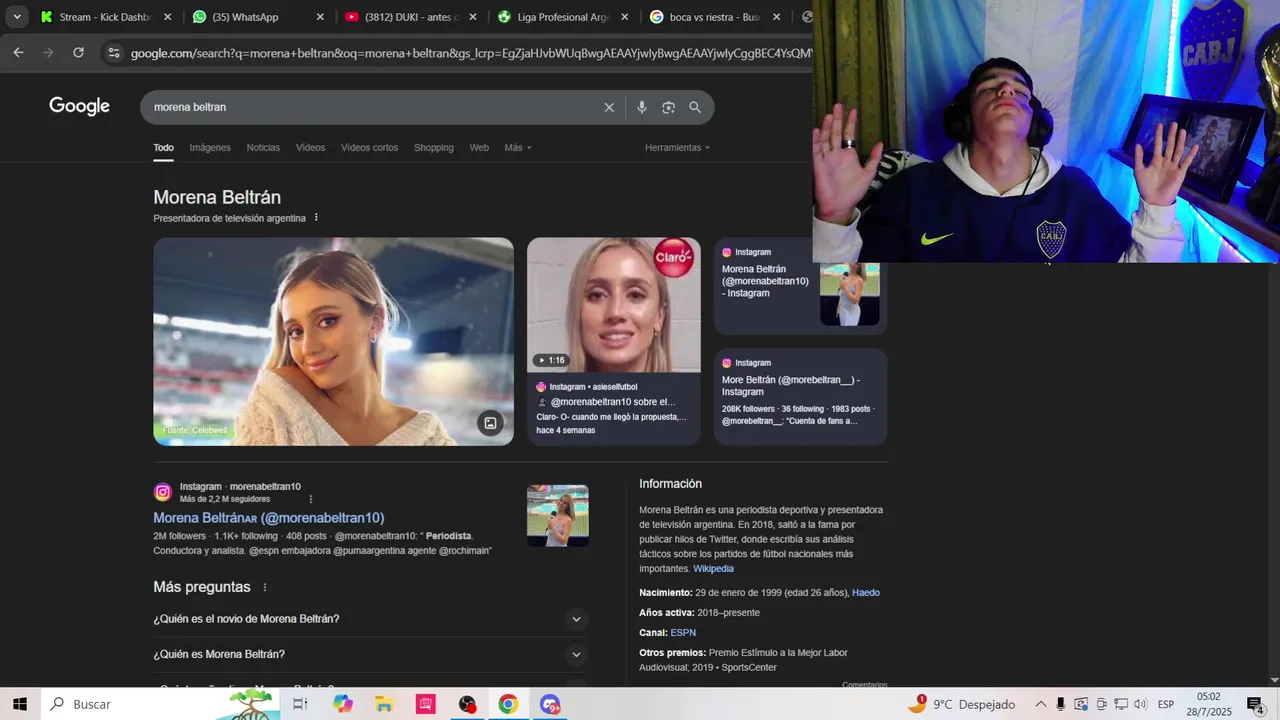Switch to the DUKI YouTube tab
Screen dimensions: 1280x720
(411, 17)
